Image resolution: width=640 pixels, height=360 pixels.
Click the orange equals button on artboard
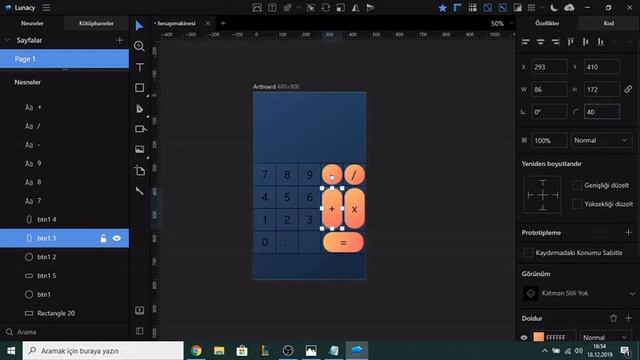(x=343, y=242)
